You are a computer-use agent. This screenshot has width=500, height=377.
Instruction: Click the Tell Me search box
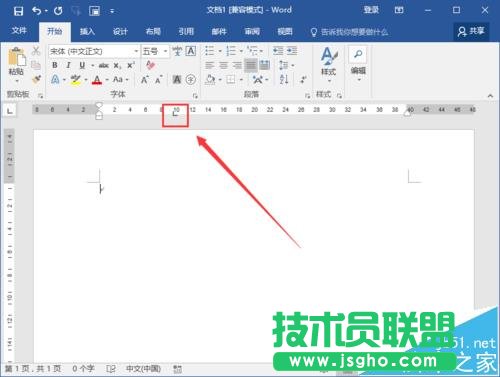[x=349, y=32]
